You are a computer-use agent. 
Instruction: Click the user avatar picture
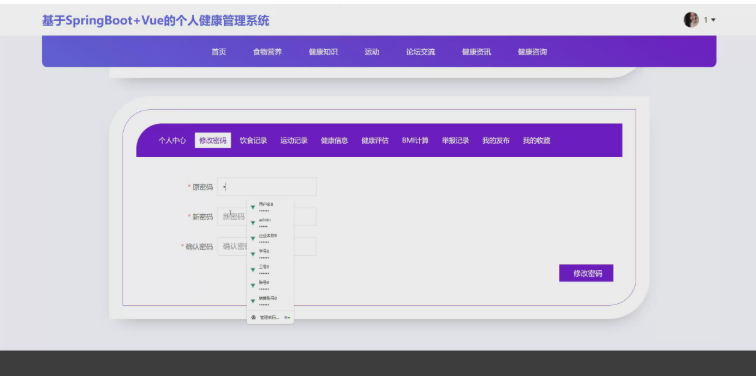point(691,20)
